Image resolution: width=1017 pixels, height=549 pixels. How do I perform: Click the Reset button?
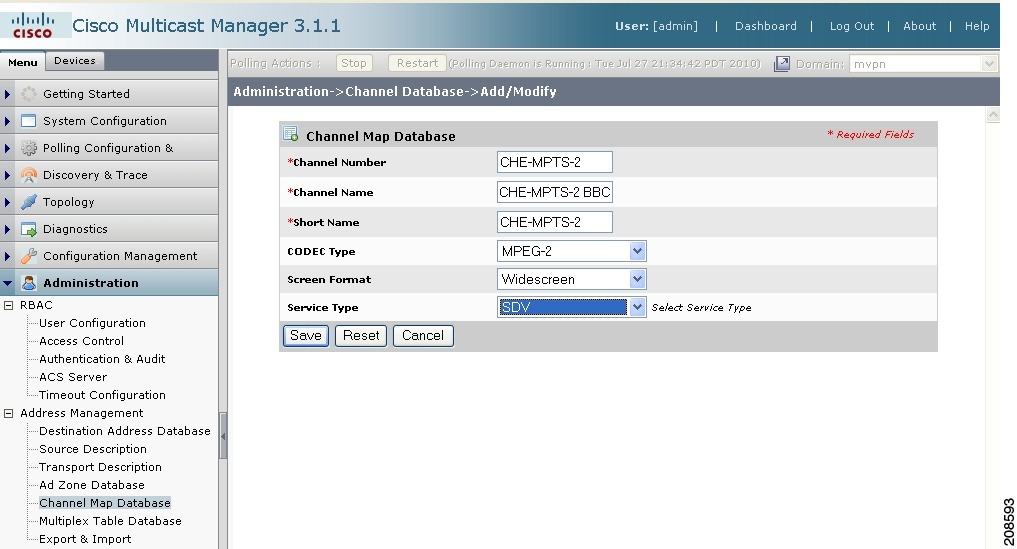pos(361,336)
